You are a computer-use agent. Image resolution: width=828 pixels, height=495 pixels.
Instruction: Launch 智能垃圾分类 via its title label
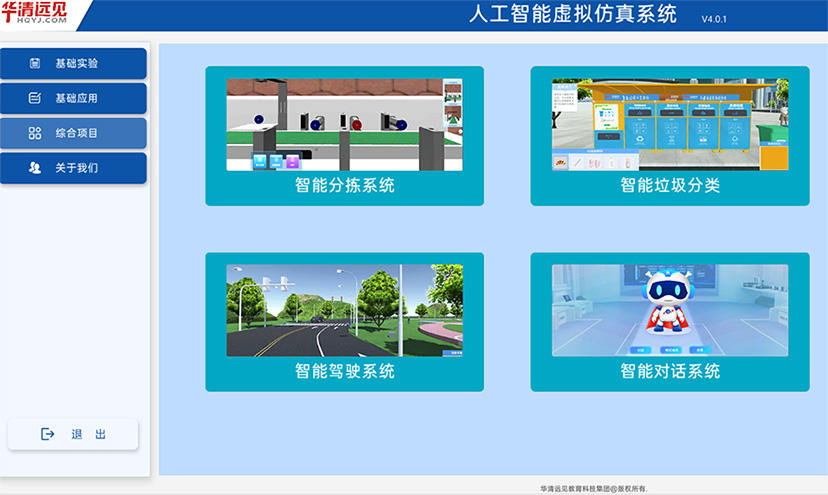[x=669, y=186]
